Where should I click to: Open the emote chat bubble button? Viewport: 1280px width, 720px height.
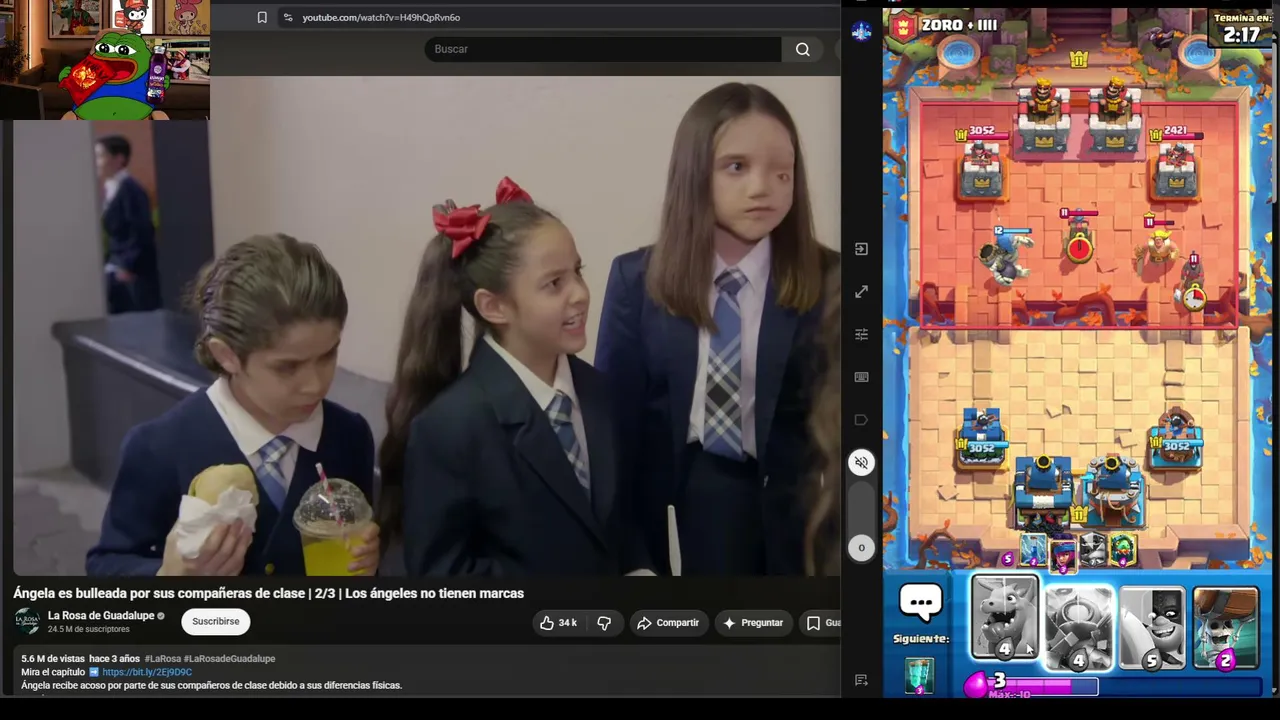pyautogui.click(x=921, y=602)
